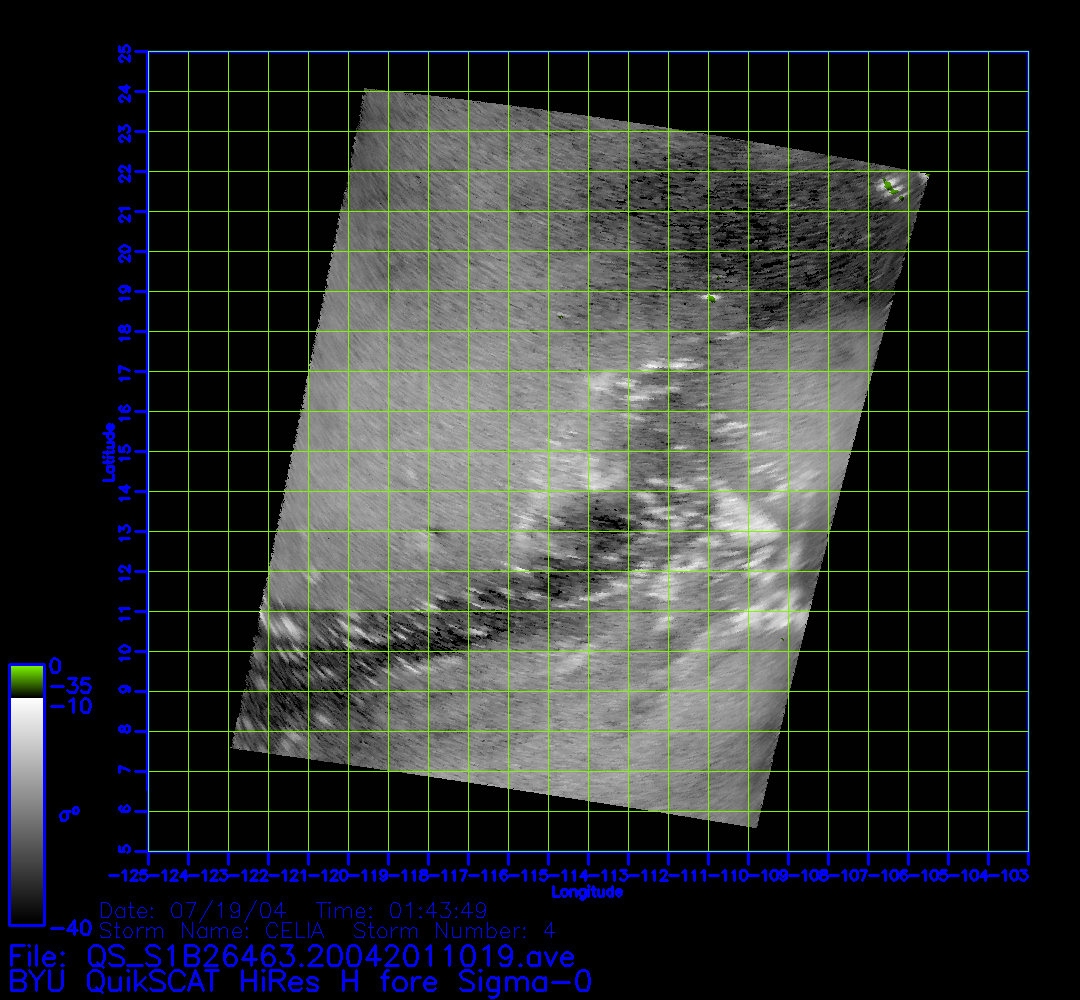Click the Time: 01:43:49 text

click(401, 911)
